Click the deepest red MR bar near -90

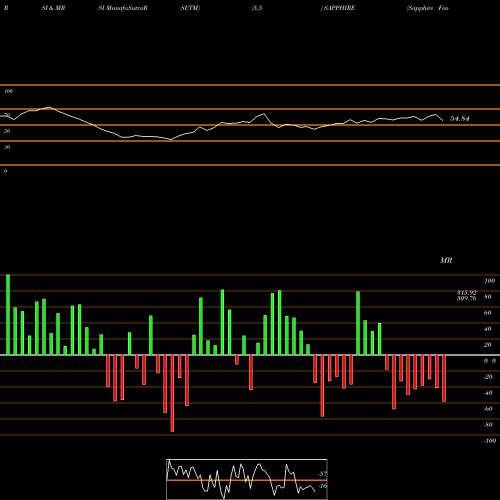click(x=172, y=393)
